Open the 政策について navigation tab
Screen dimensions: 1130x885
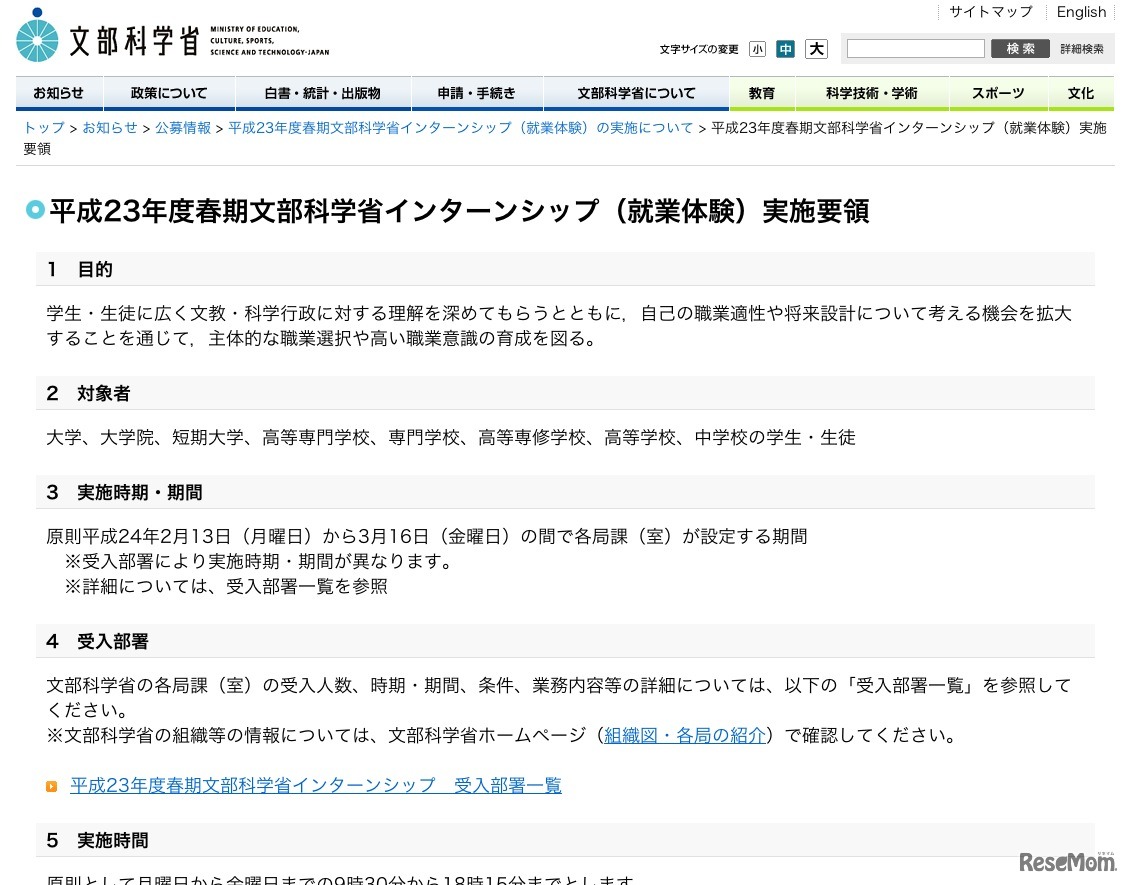(x=167, y=92)
